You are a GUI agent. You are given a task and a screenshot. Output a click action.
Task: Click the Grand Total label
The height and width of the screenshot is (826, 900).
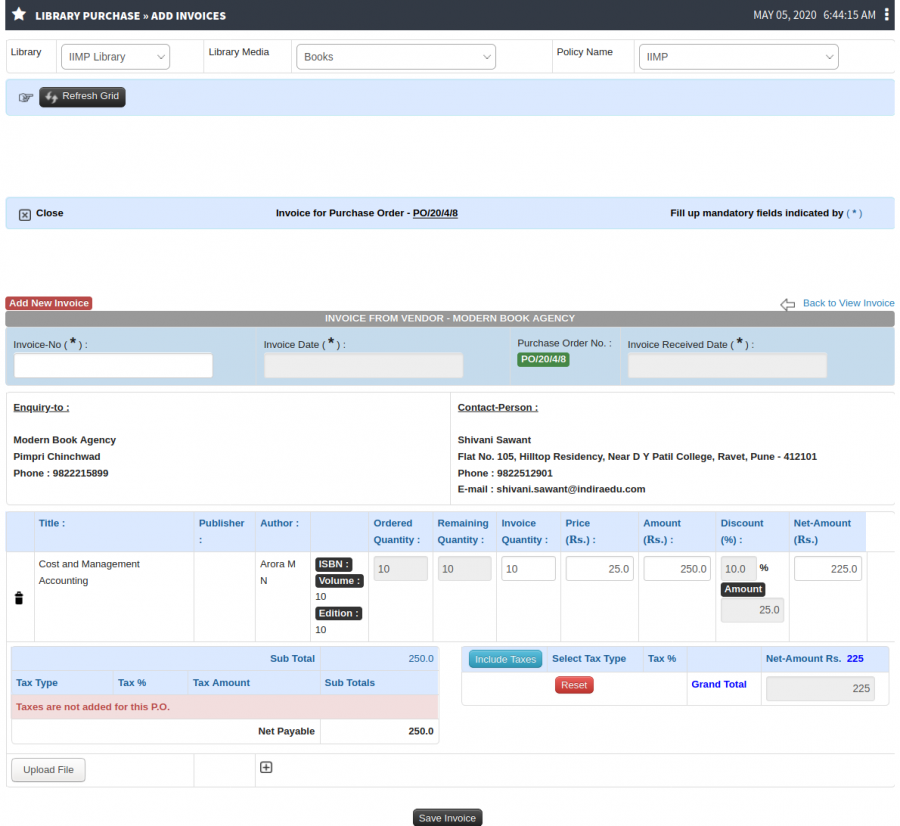(719, 684)
